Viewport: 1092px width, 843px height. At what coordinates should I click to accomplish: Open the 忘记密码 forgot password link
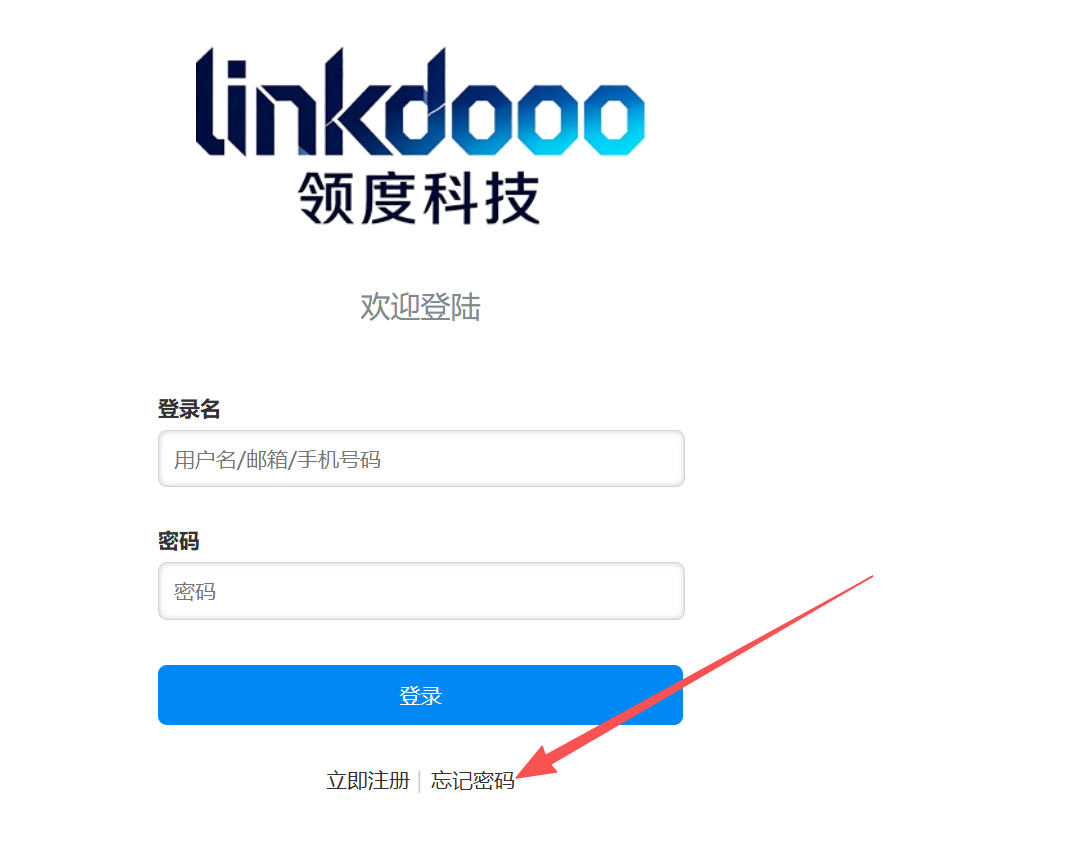pyautogui.click(x=472, y=781)
